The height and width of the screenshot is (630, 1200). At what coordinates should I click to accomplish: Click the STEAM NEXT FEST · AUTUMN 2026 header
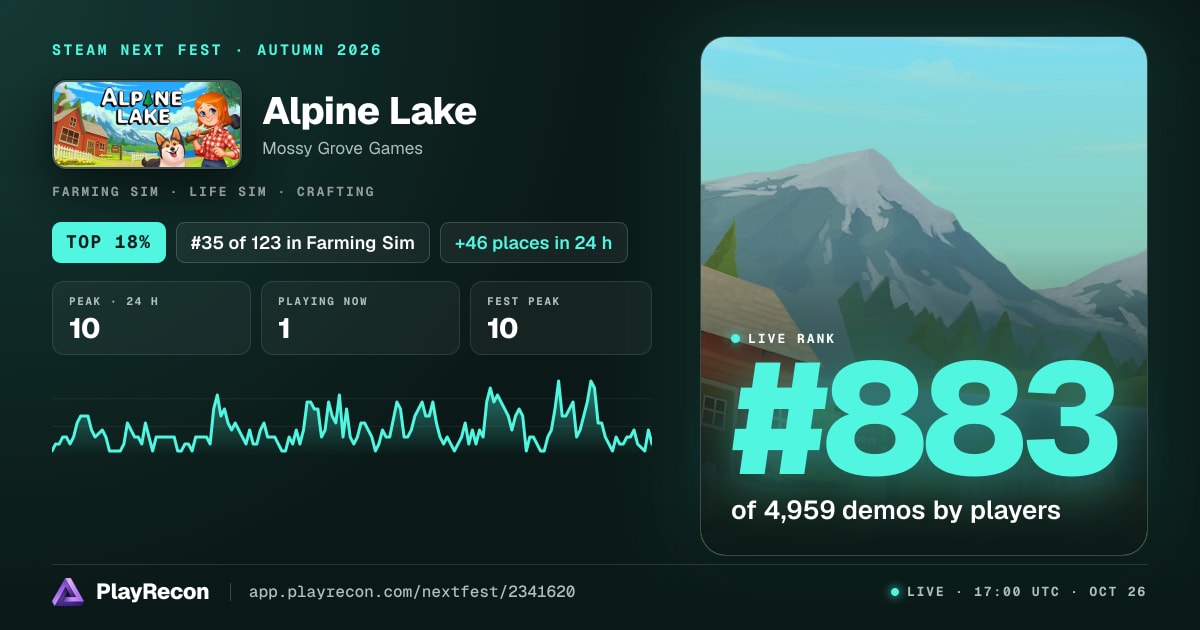217,50
